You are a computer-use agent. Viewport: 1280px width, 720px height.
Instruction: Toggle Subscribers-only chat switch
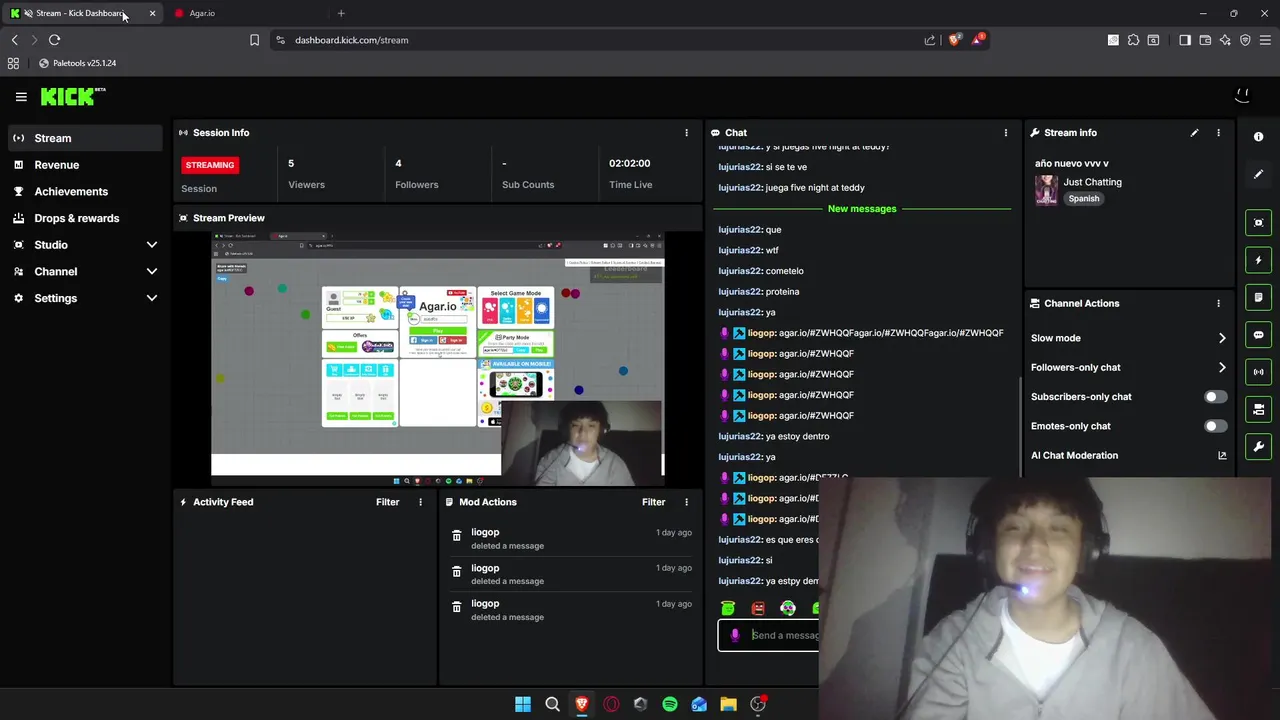(1215, 397)
